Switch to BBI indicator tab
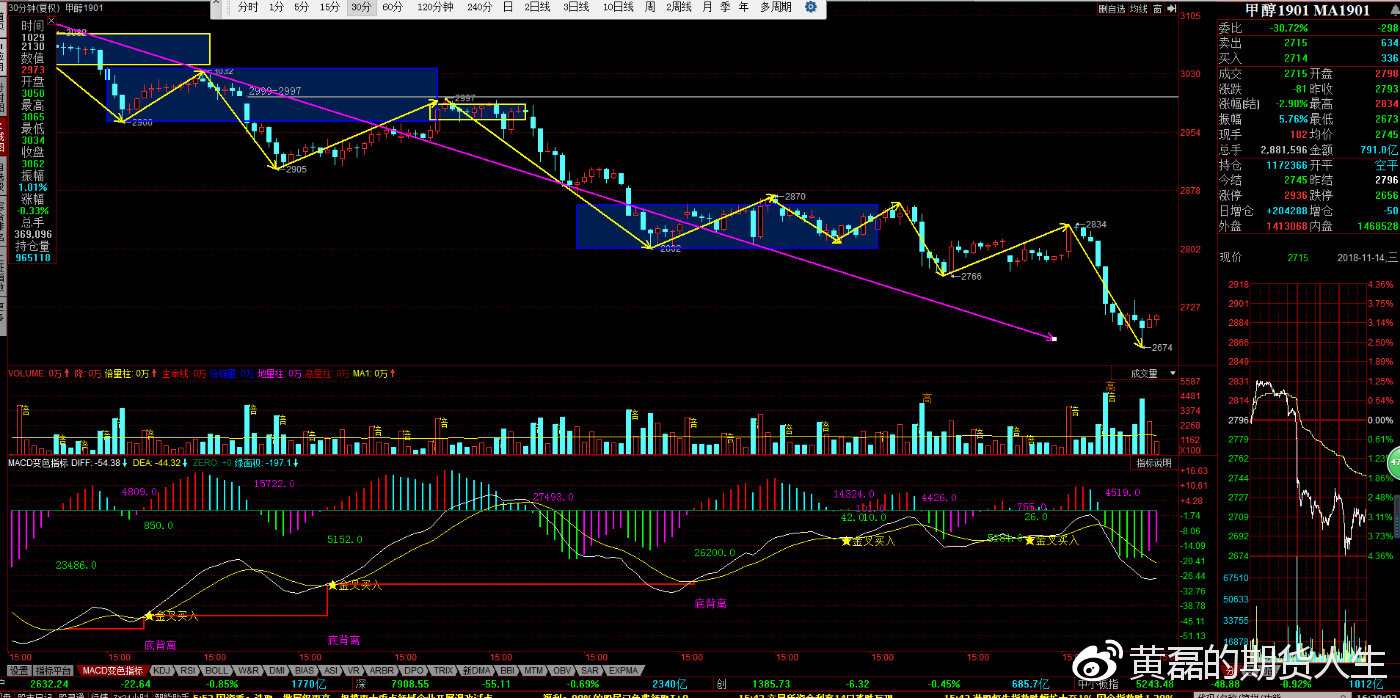Image resolution: width=1400 pixels, height=698 pixels. point(507,670)
